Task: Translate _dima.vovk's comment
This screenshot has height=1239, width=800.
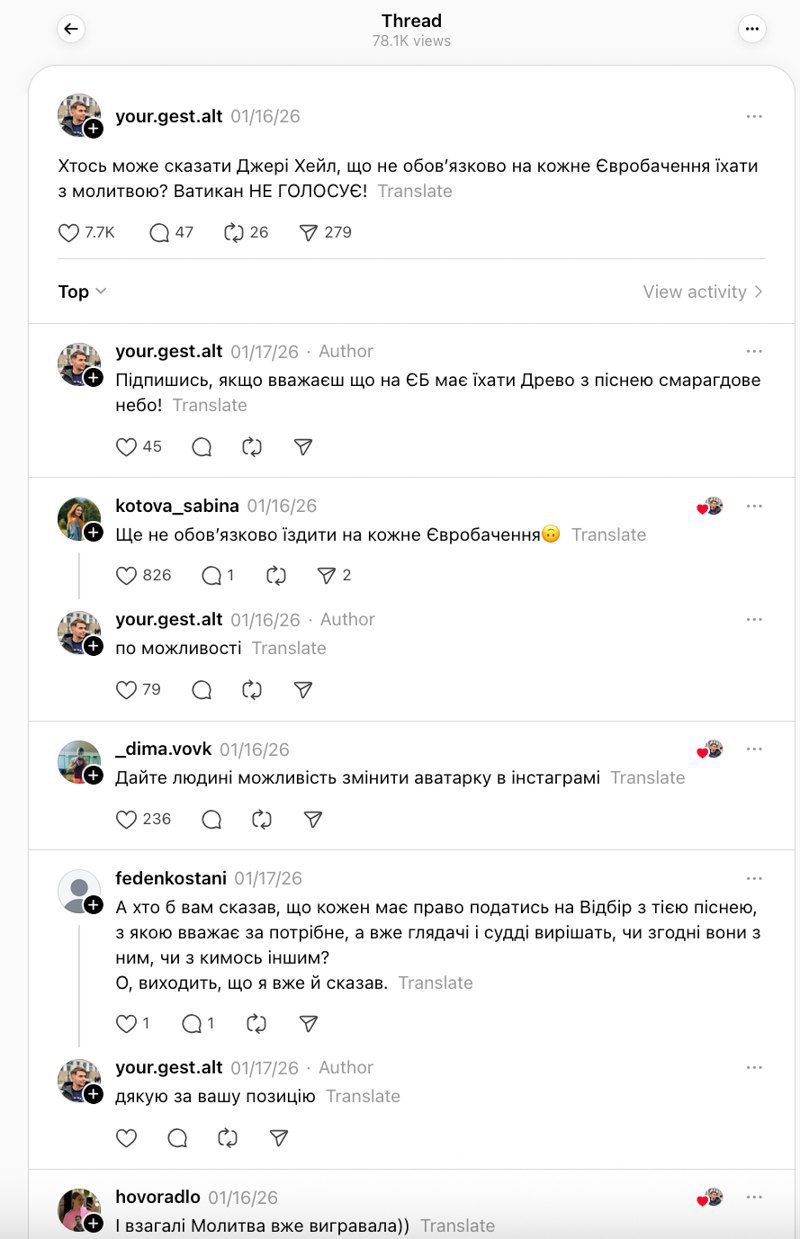Action: (x=648, y=778)
